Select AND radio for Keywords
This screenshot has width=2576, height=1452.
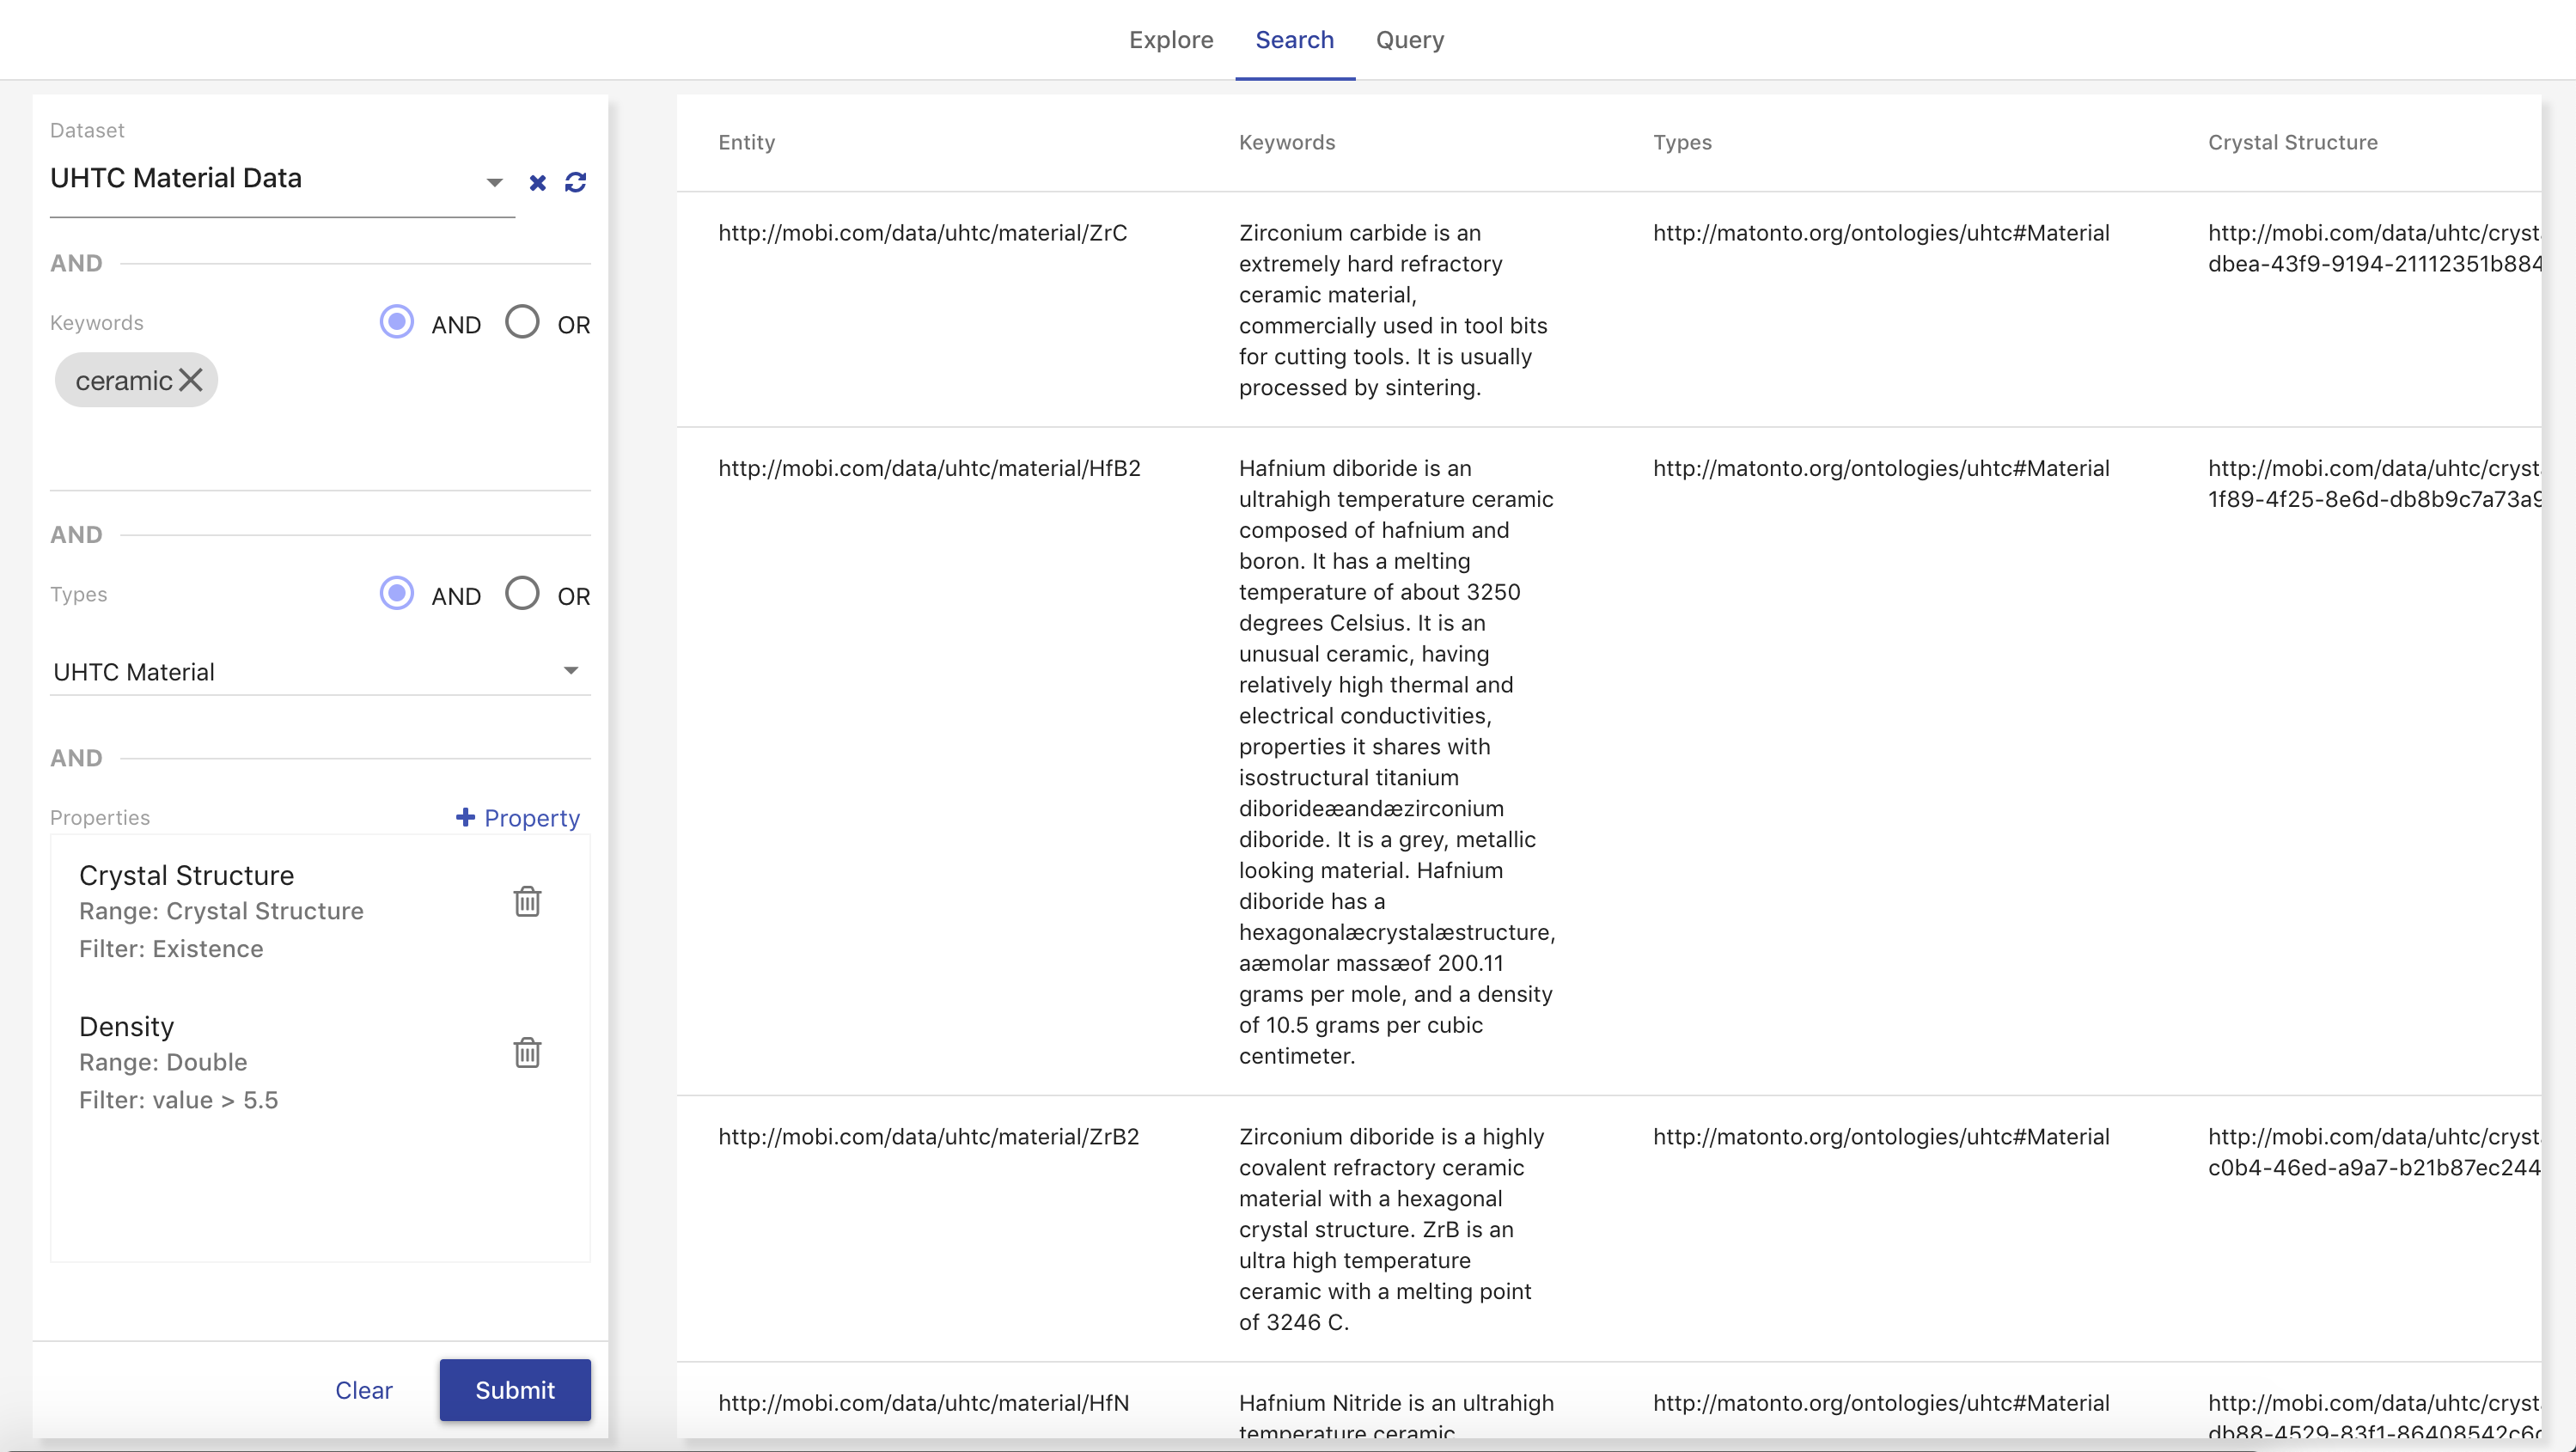pyautogui.click(x=397, y=322)
